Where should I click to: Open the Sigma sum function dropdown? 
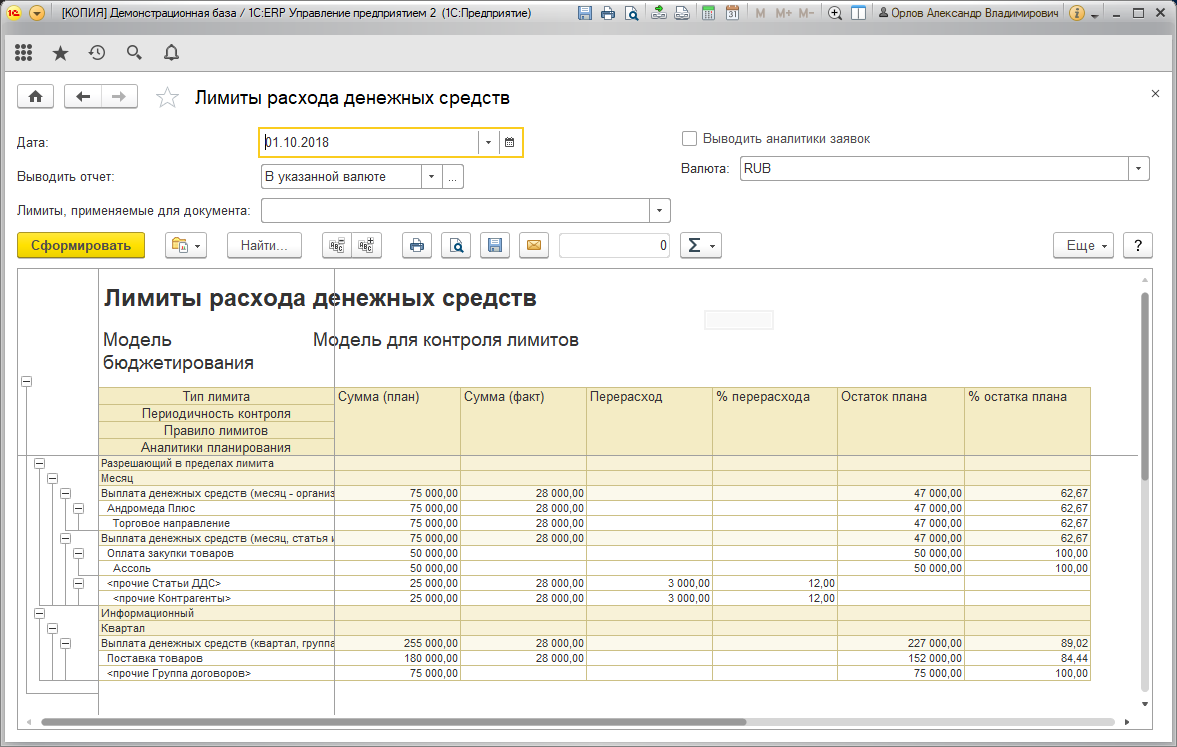(x=700, y=245)
